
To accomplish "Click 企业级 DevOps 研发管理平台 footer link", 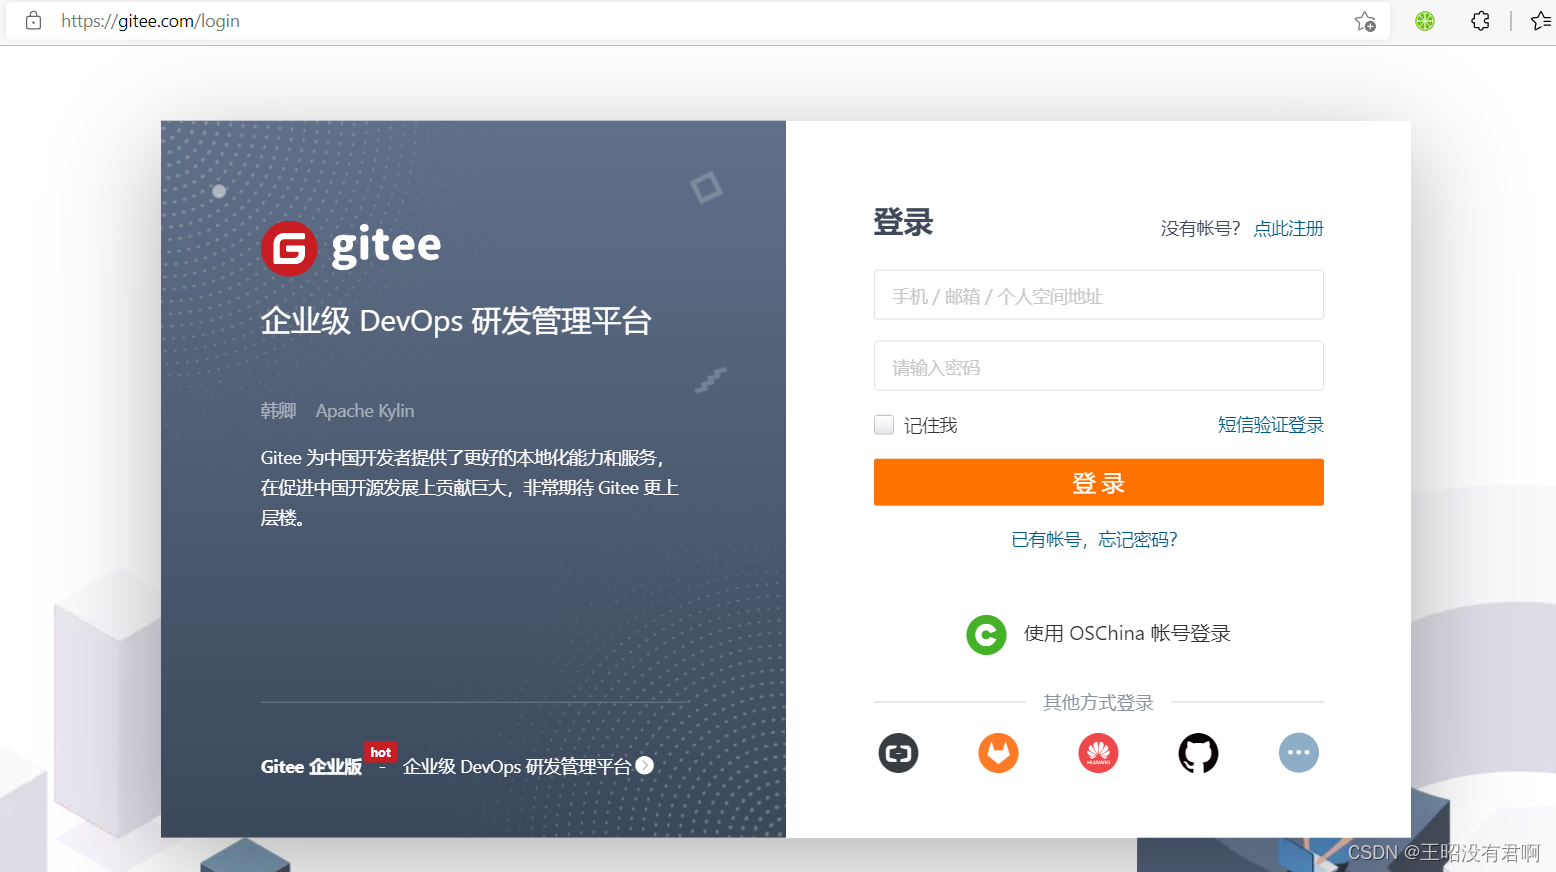I will point(517,767).
